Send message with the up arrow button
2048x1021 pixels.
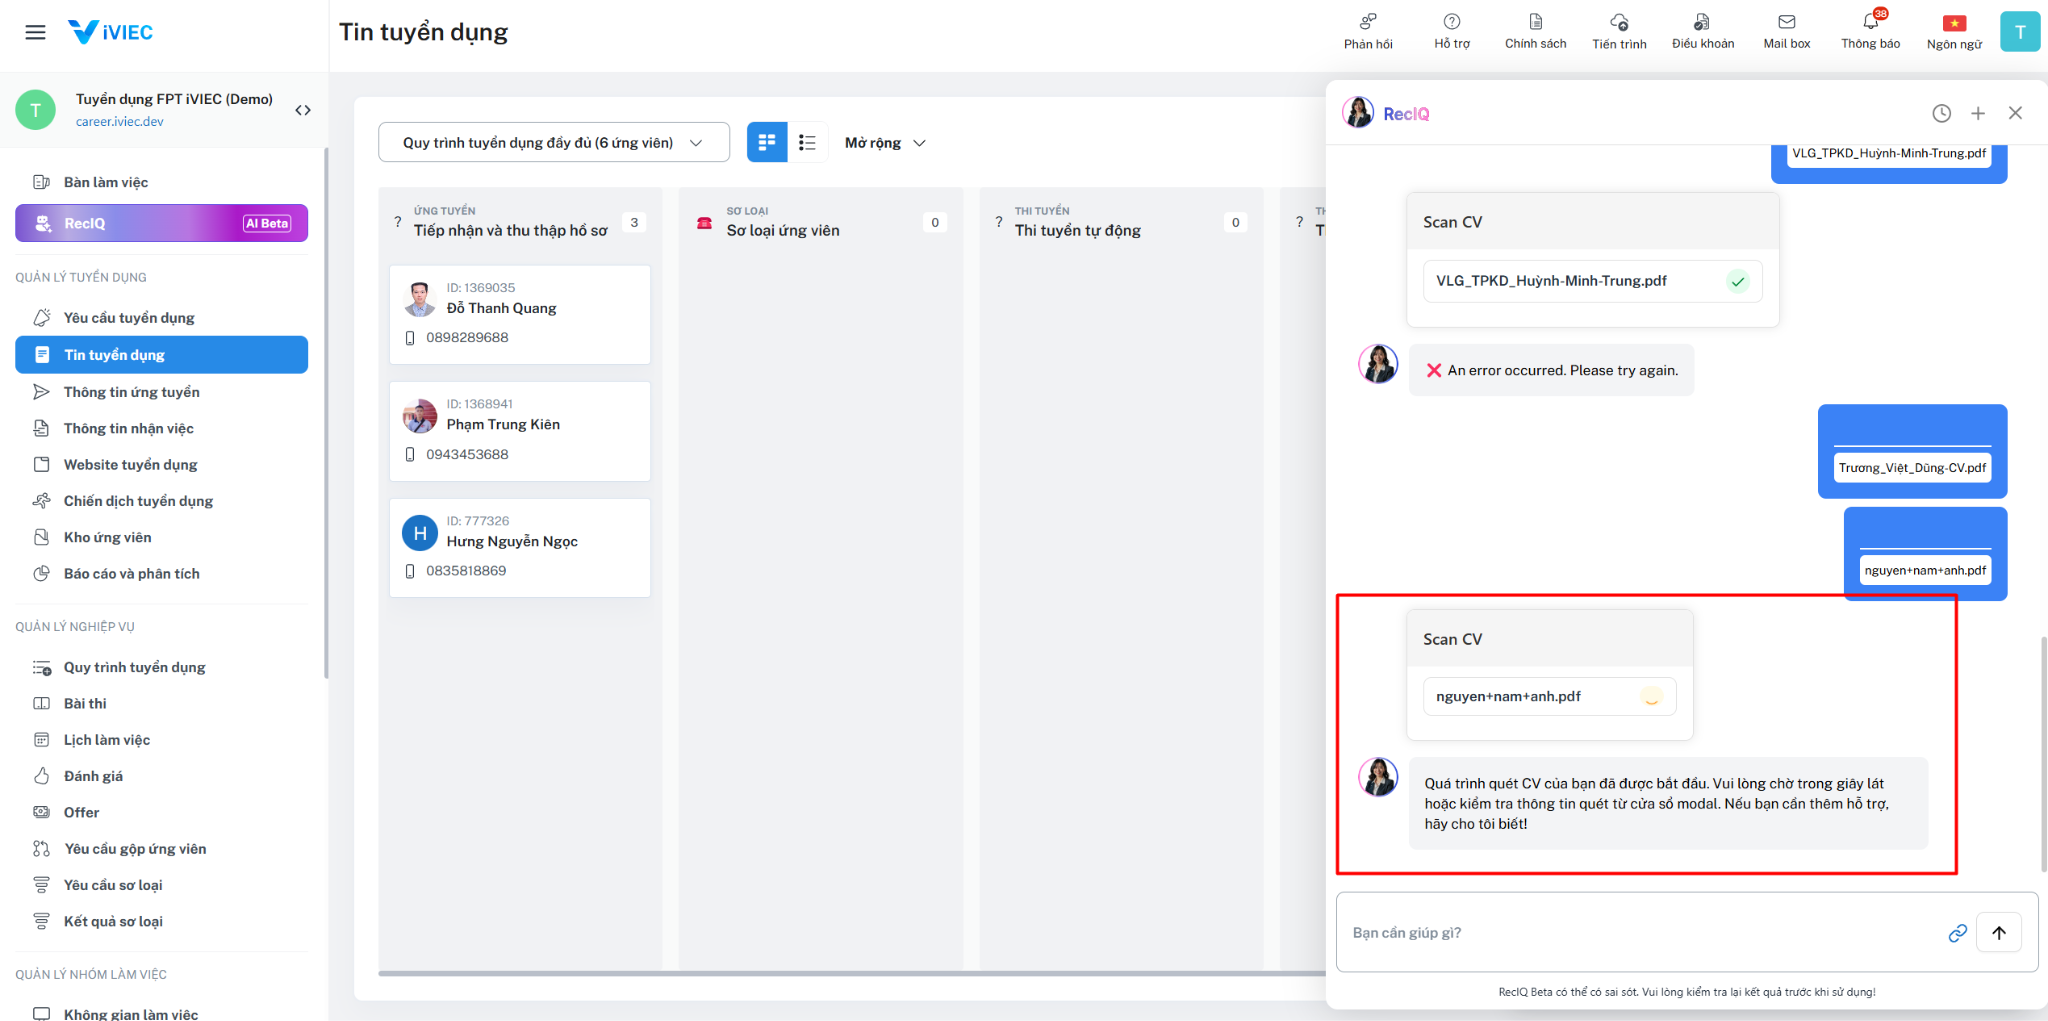coord(1999,933)
